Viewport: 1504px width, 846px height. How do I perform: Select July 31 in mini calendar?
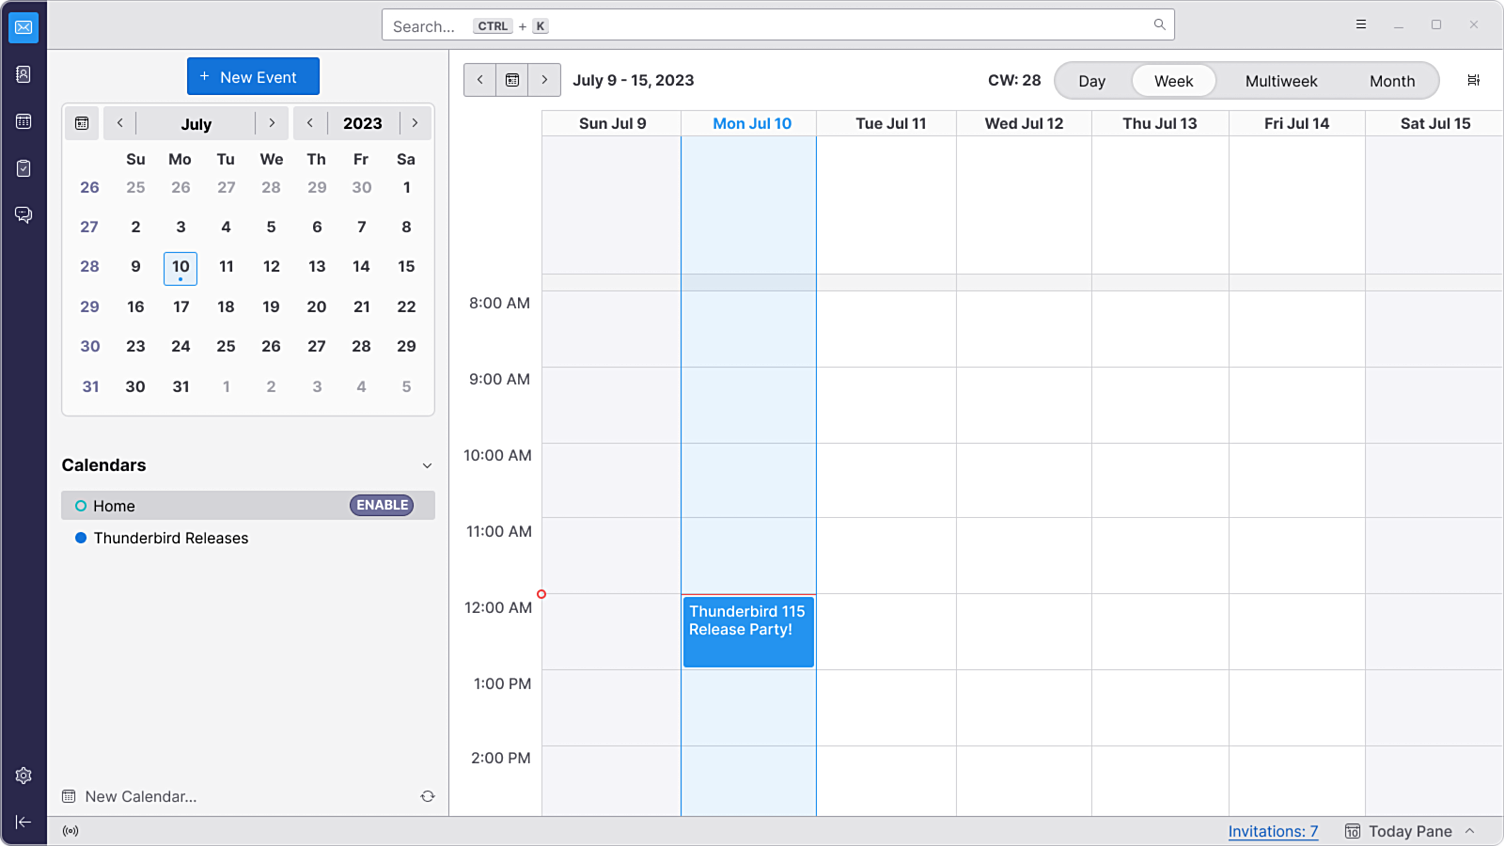(x=181, y=387)
